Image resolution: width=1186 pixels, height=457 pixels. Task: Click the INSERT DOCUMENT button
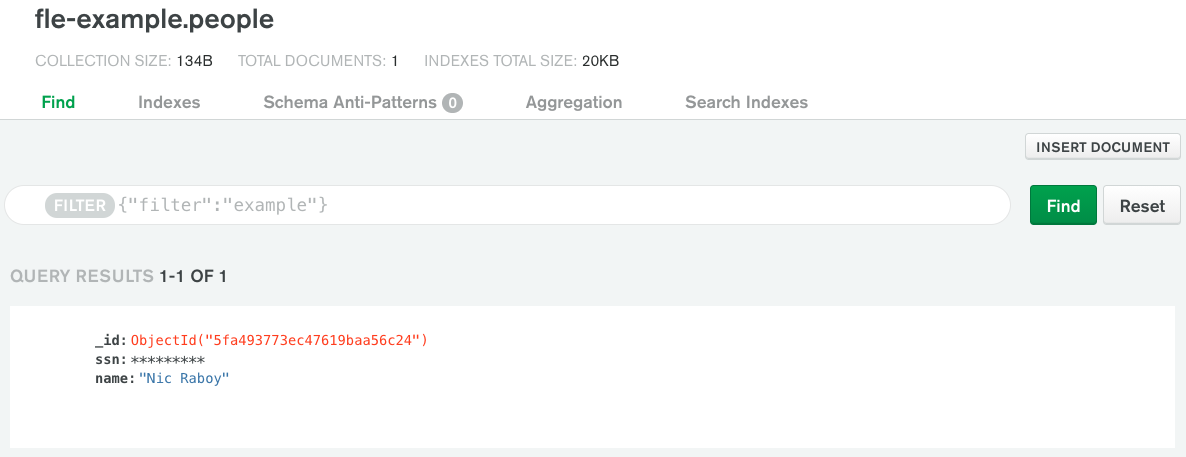(1102, 147)
